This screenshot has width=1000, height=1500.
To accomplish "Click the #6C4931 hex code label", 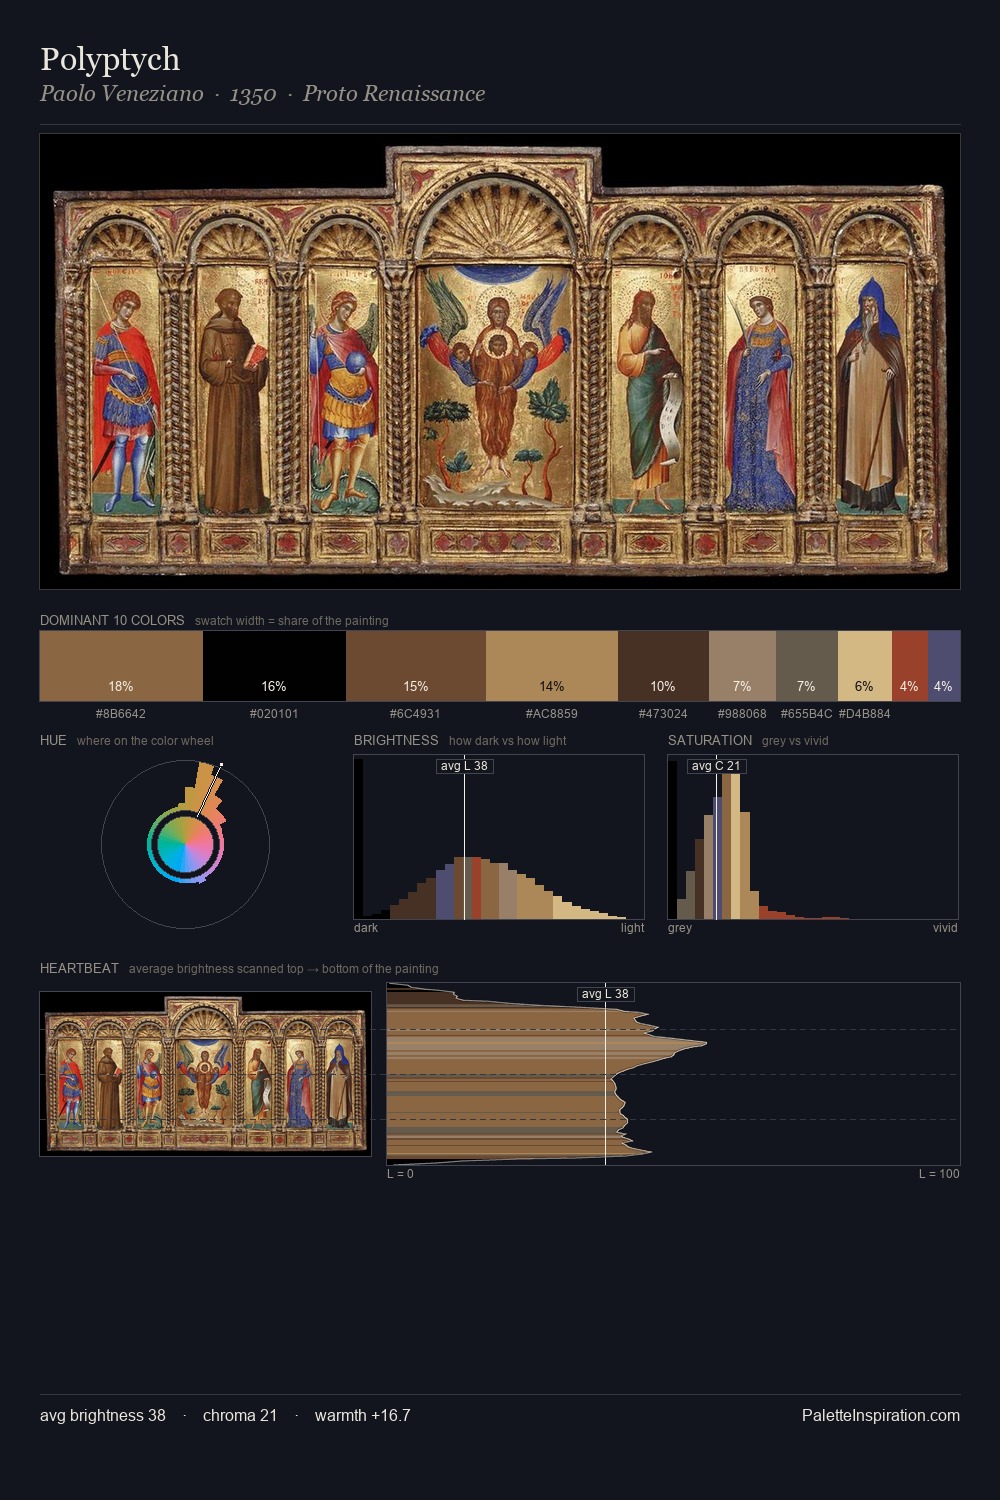I will pyautogui.click(x=415, y=714).
